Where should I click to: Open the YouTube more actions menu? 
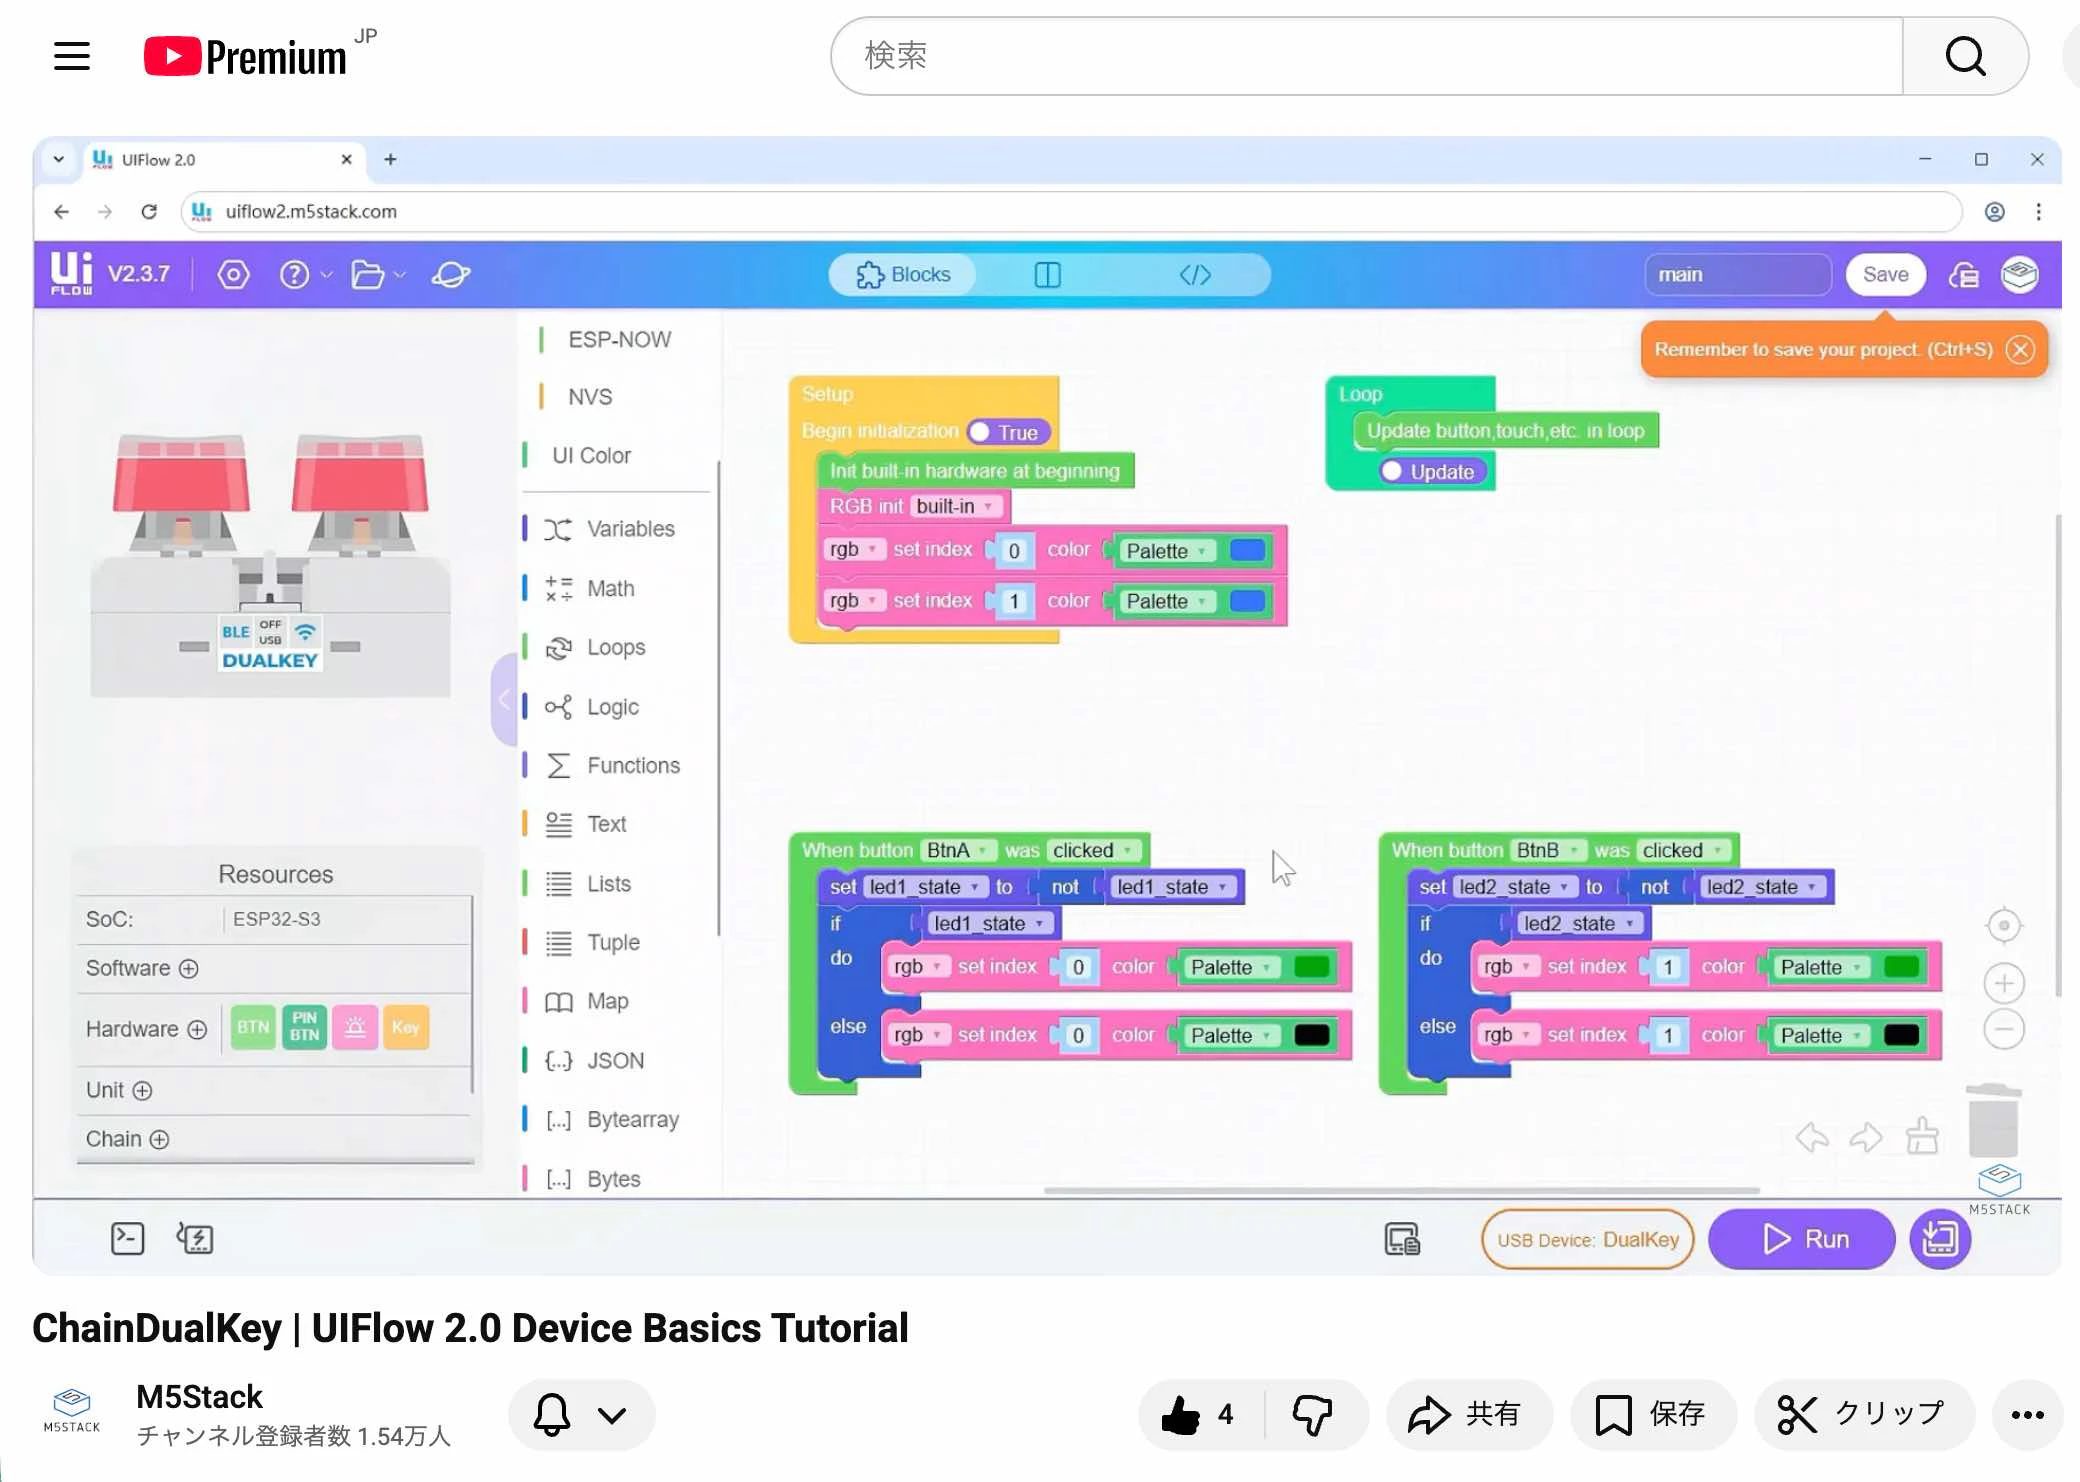point(2027,1414)
